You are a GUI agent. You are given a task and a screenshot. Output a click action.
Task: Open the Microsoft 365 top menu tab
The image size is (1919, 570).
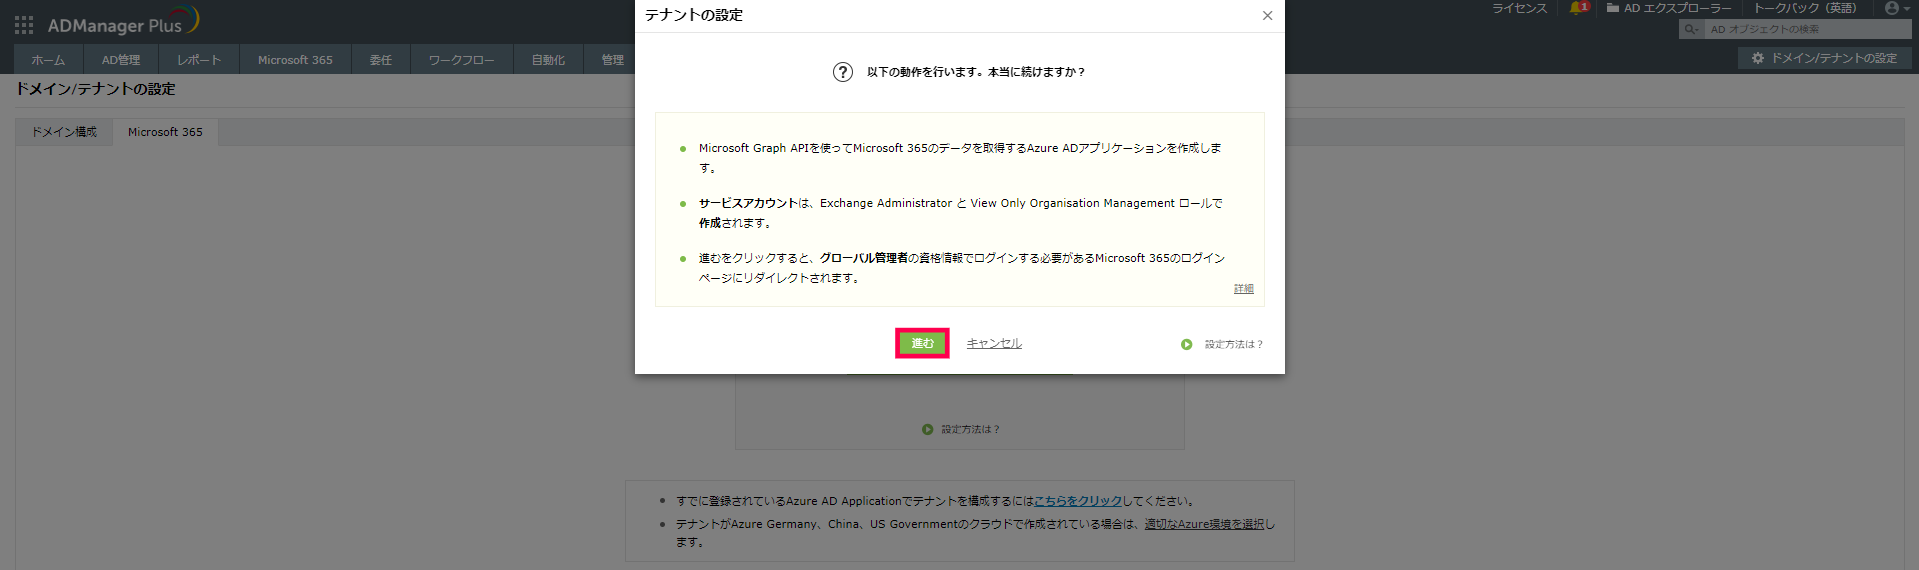[x=295, y=60]
